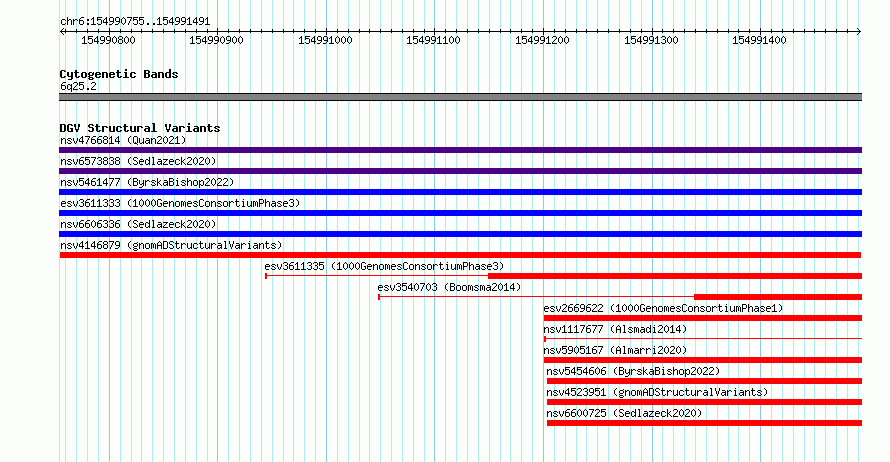Open the nsv6606336 (Sedlazeck2020) label
This screenshot has height=462, width=890.
click(x=138, y=224)
